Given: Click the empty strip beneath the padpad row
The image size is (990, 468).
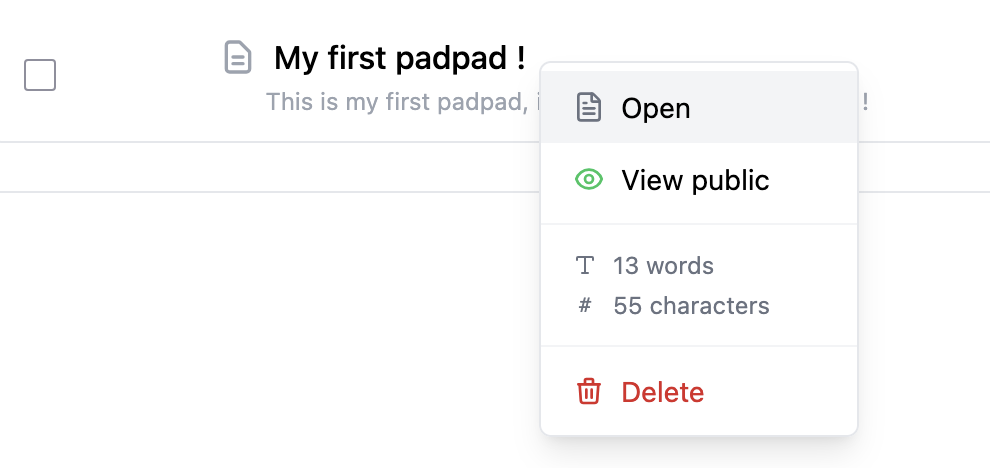Looking at the screenshot, I should 270,167.
